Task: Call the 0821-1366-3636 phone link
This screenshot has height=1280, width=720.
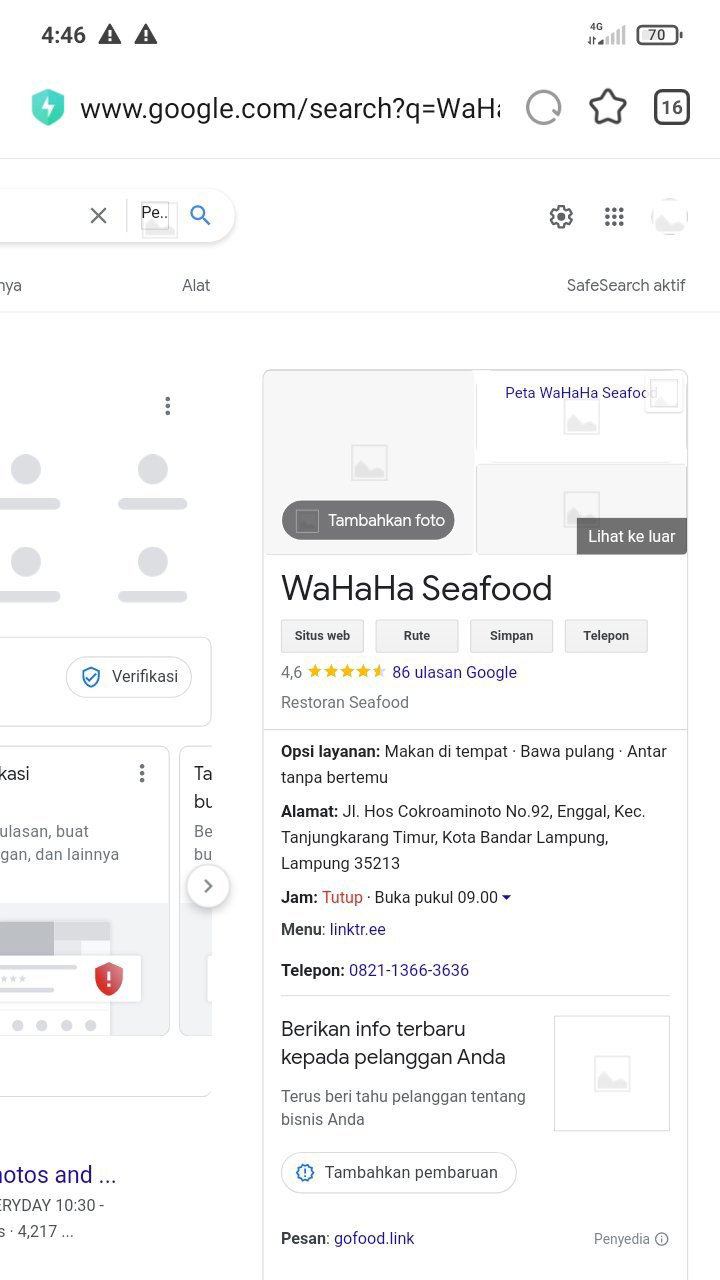Action: [x=409, y=970]
